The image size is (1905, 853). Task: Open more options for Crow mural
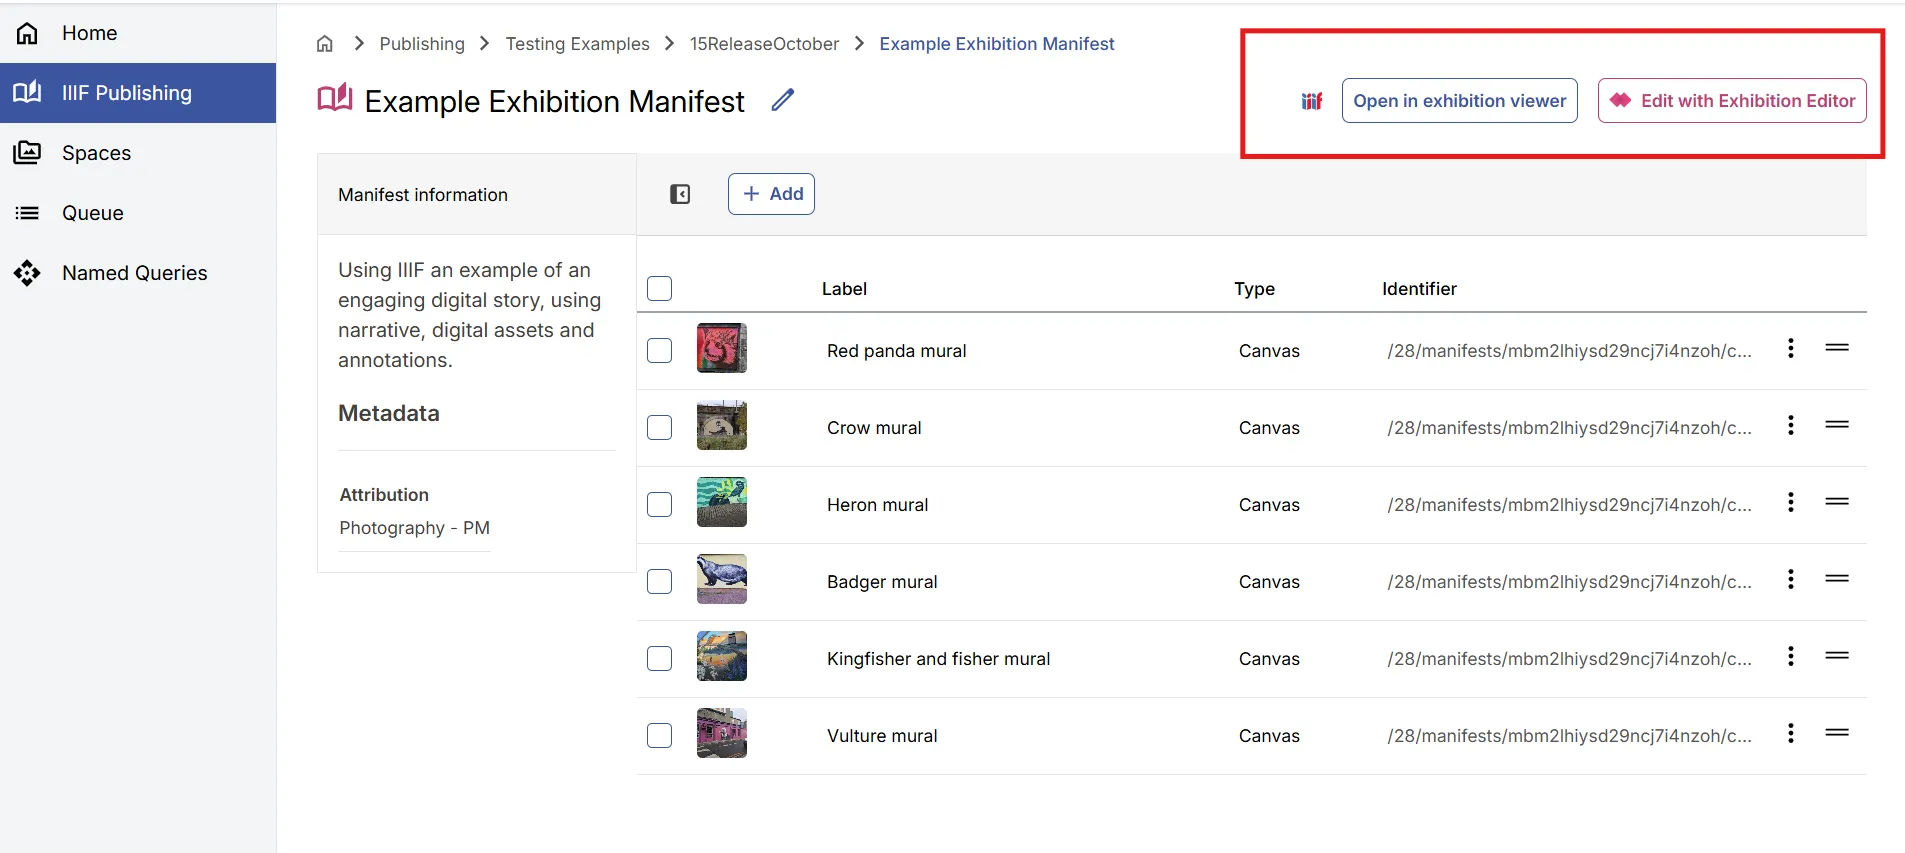click(1791, 425)
